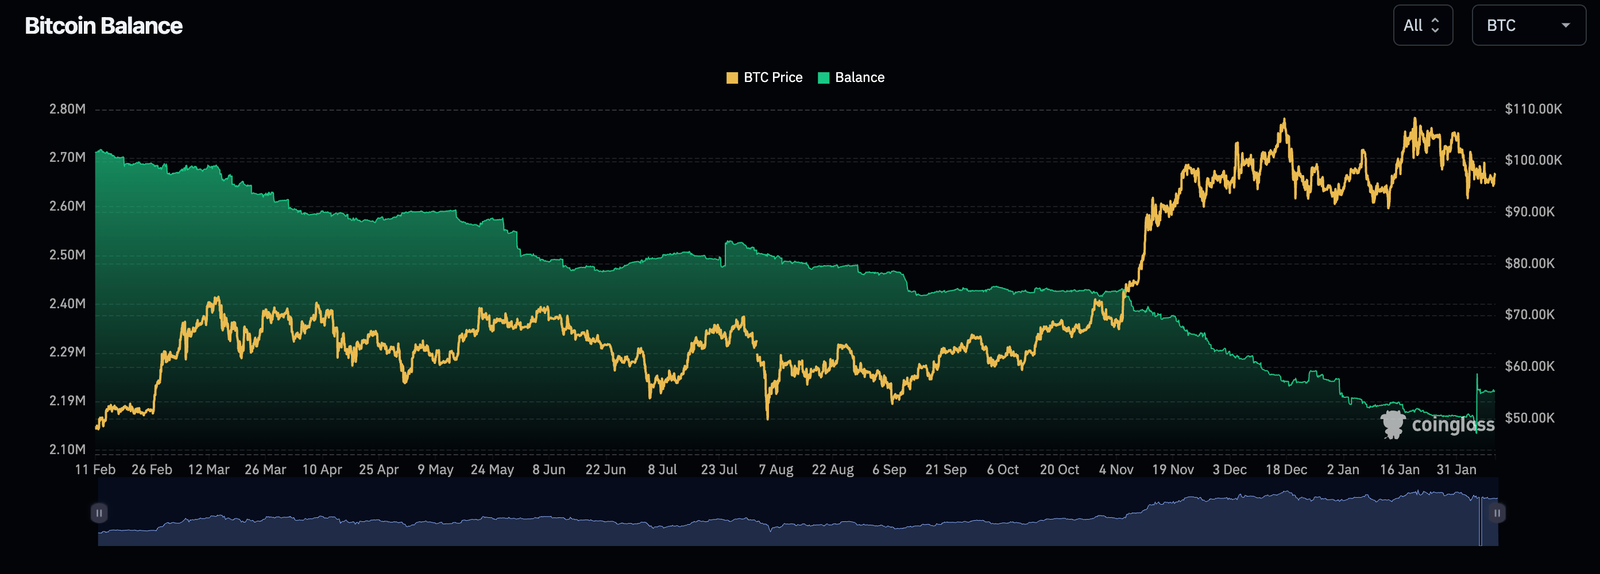Grab the right range slider handle

pyautogui.click(x=1497, y=513)
